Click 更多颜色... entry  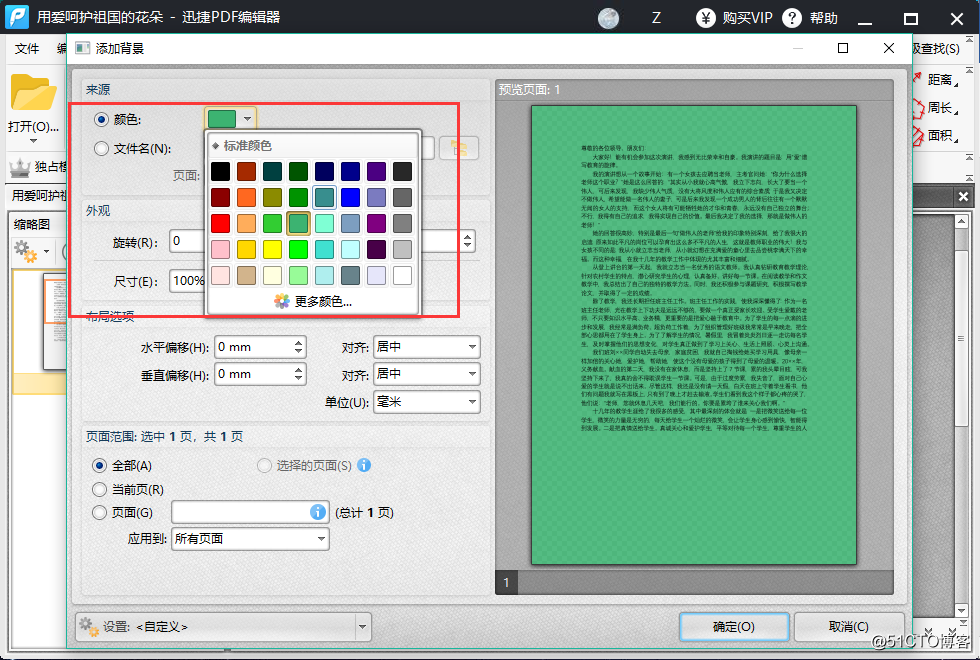point(323,302)
